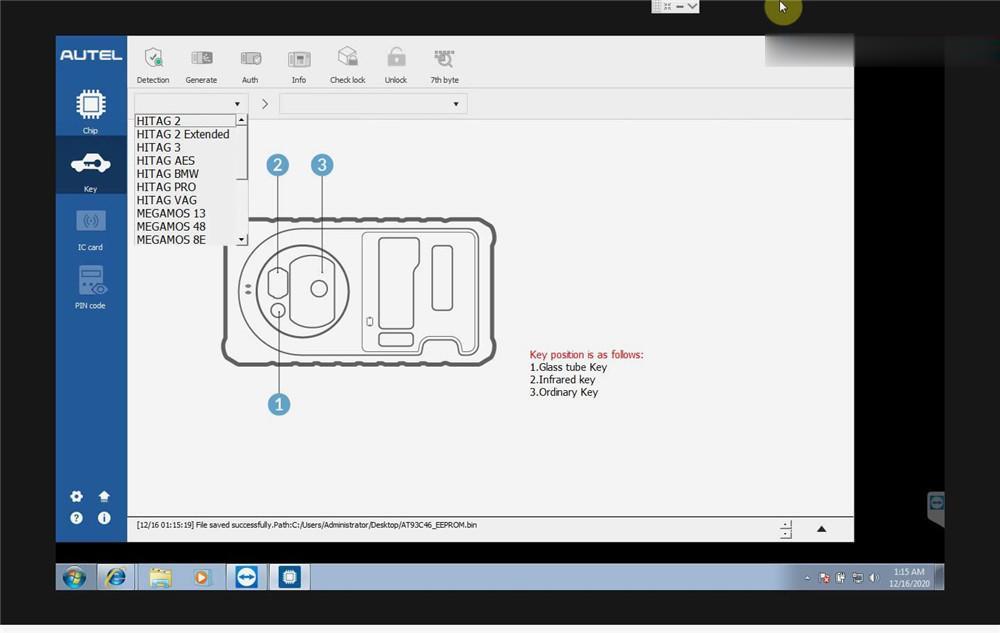Click dropdown list scroll up arrow

[x=242, y=120]
